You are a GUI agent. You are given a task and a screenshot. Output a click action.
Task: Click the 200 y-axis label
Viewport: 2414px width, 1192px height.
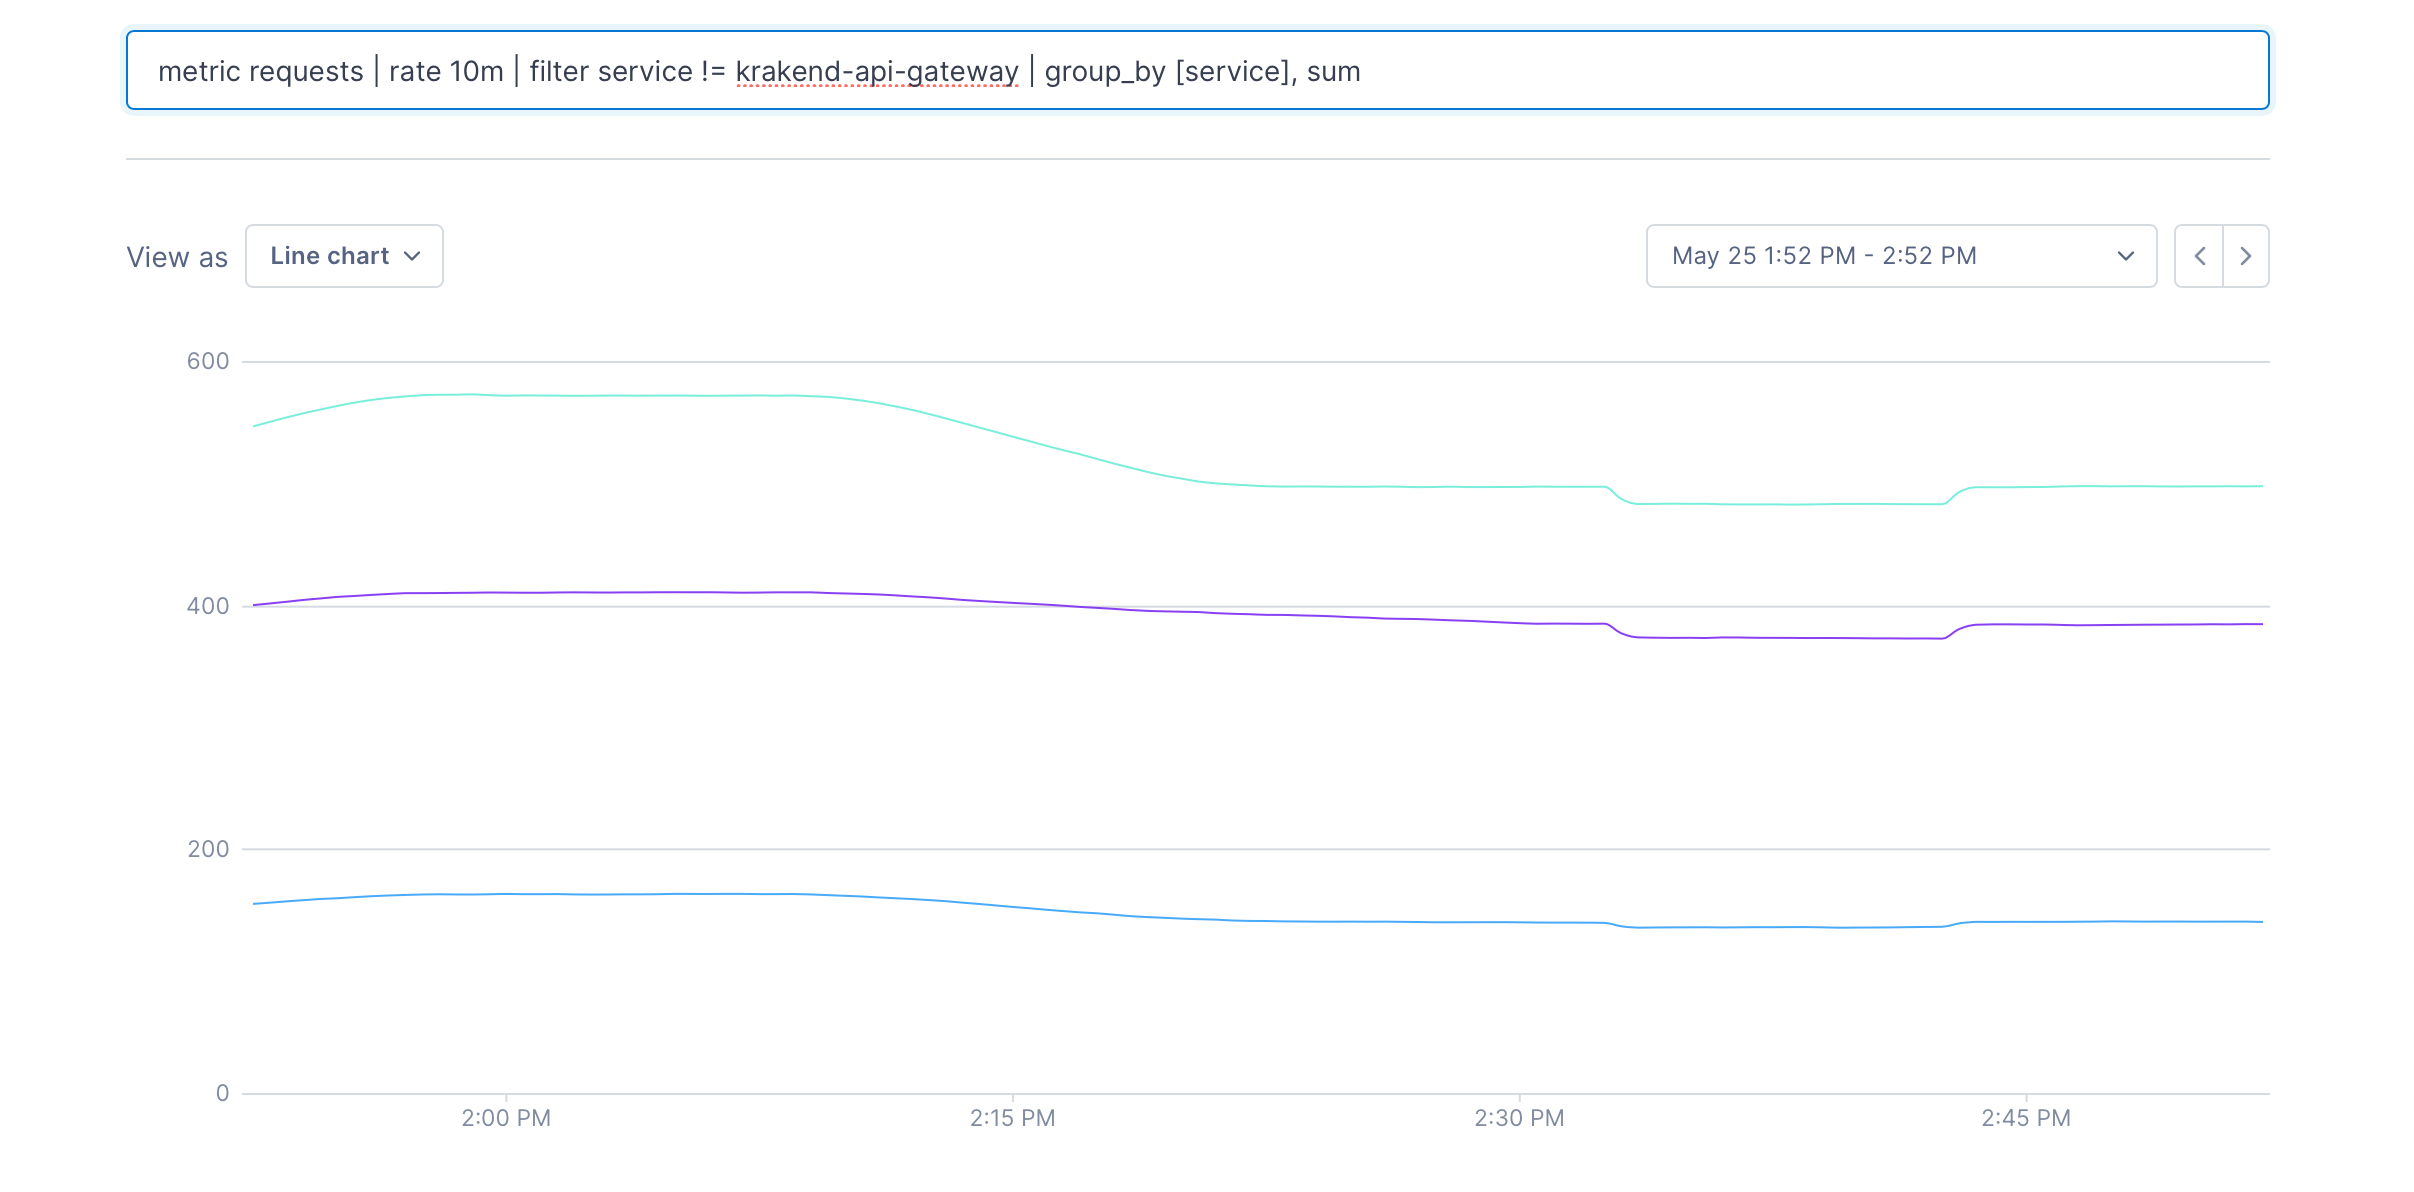tap(208, 849)
